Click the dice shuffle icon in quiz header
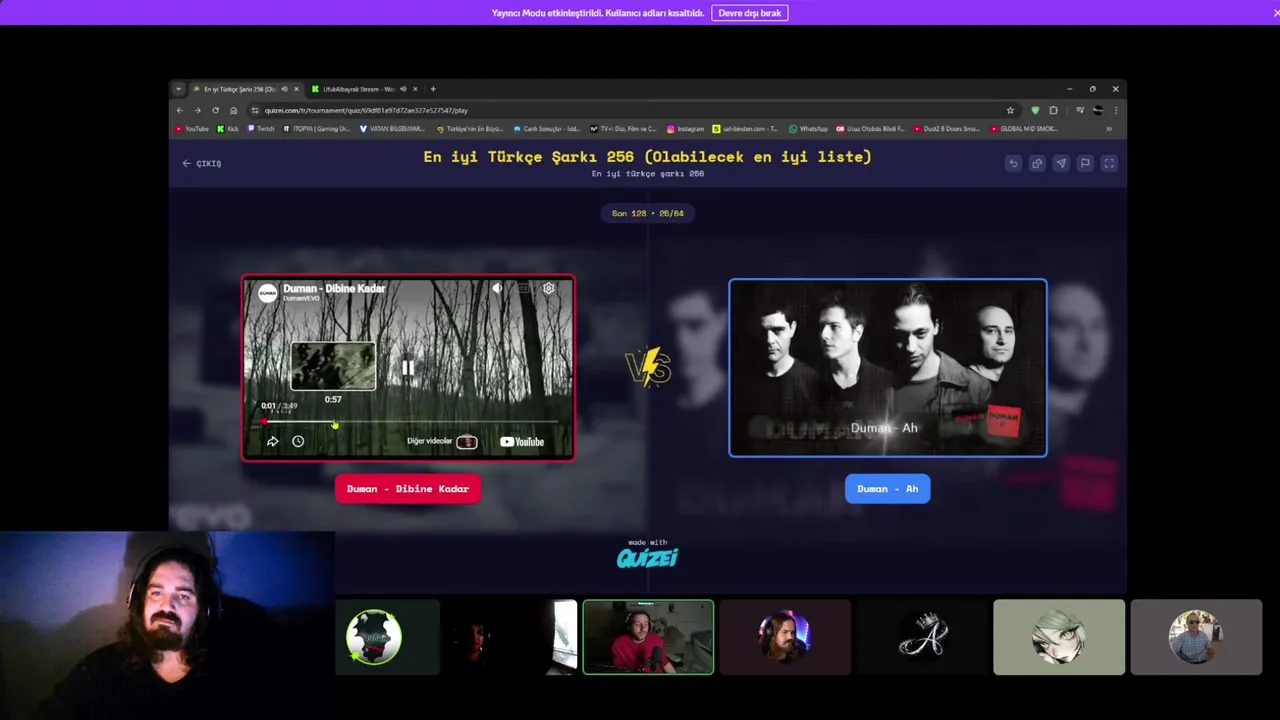1280x720 pixels. pyautogui.click(x=1037, y=163)
